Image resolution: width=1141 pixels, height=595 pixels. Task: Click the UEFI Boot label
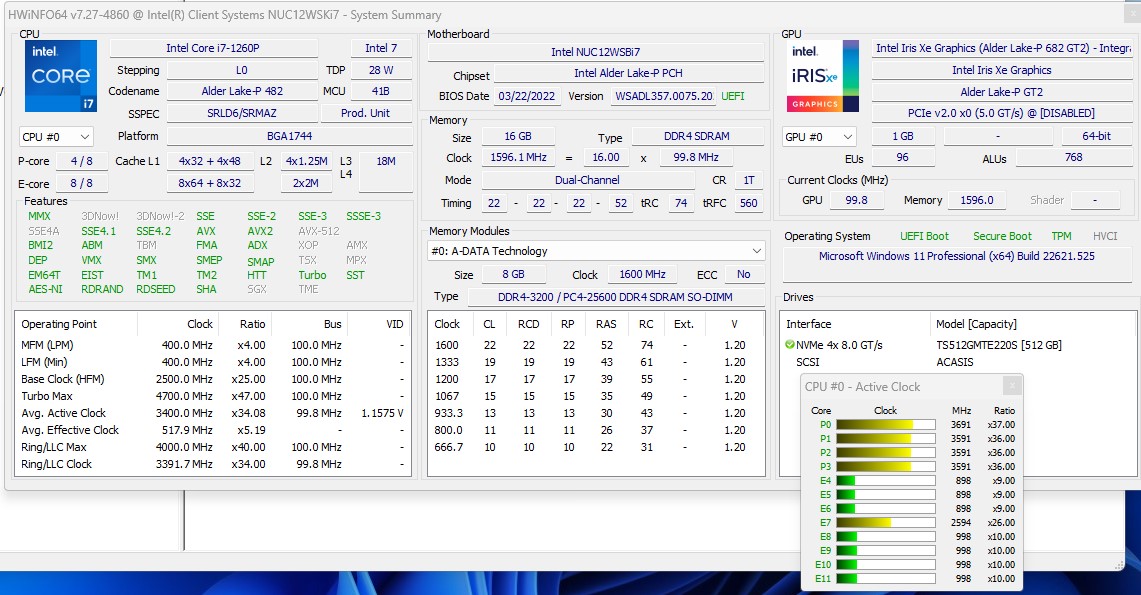[924, 236]
